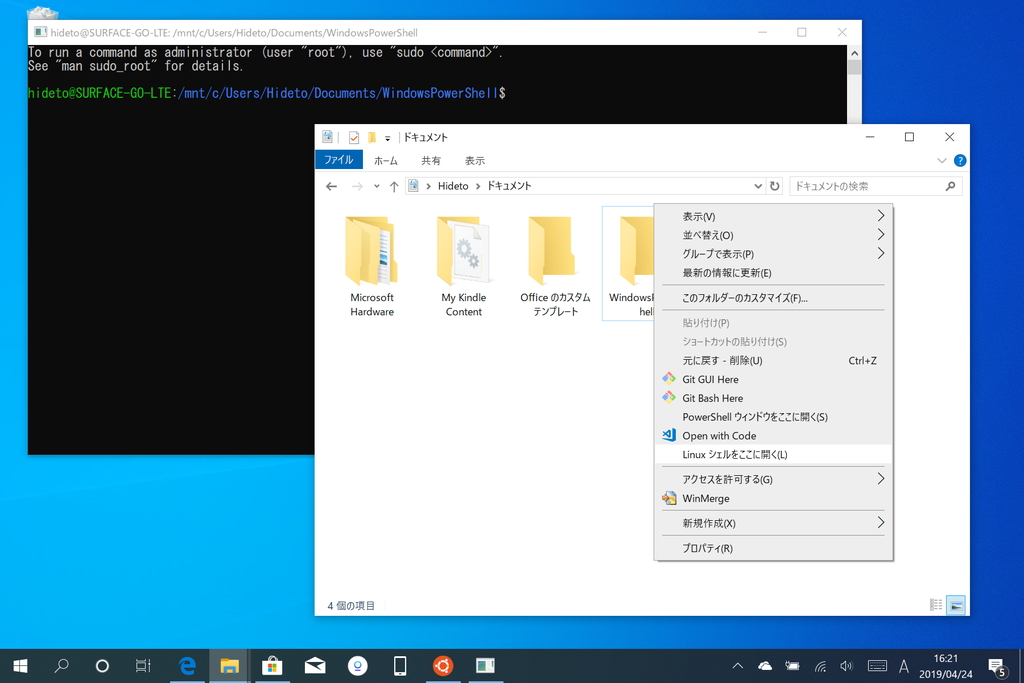Viewport: 1024px width, 683px height.
Task: Click the volume control in the system tray
Action: (846, 665)
